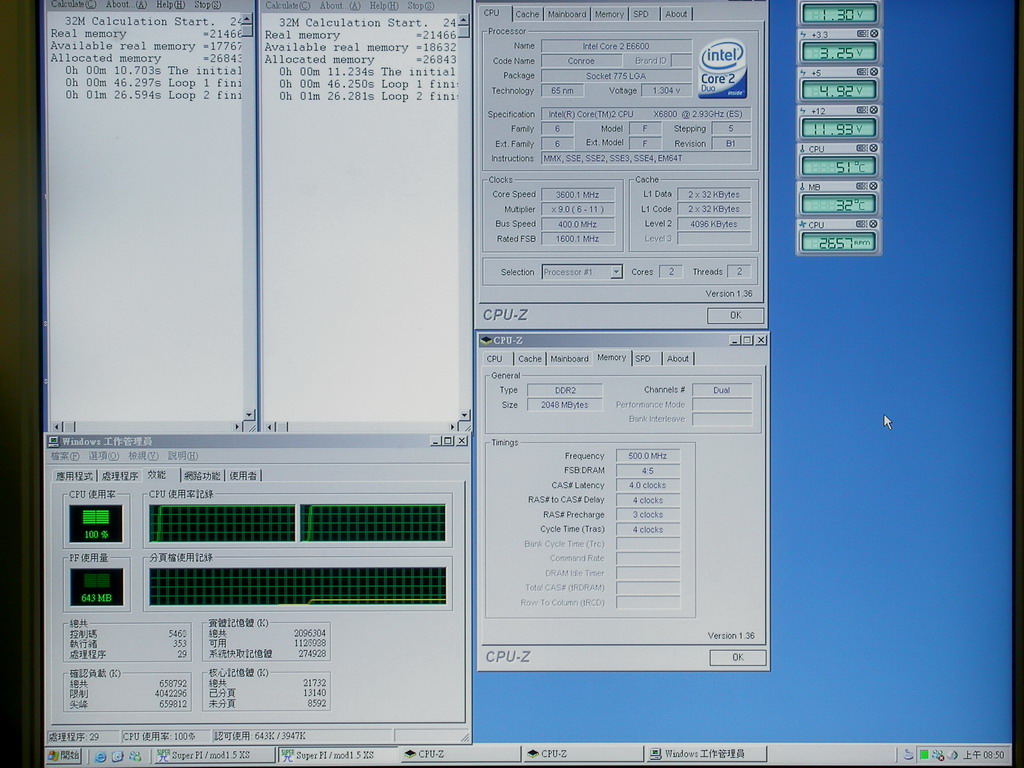Close the CPU fan speed gadget
The width and height of the screenshot is (1024, 768).
coord(874,224)
